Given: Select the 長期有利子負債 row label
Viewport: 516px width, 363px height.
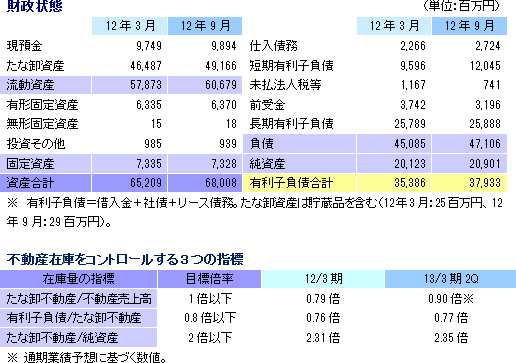Looking at the screenshot, I should (291, 124).
